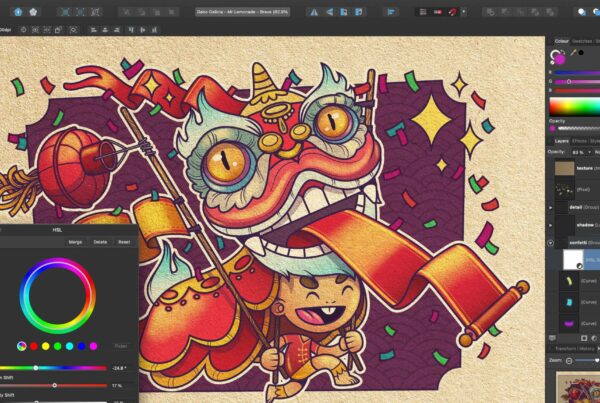
Task: Click the third view mode toolbar icon
Action: 95,12
